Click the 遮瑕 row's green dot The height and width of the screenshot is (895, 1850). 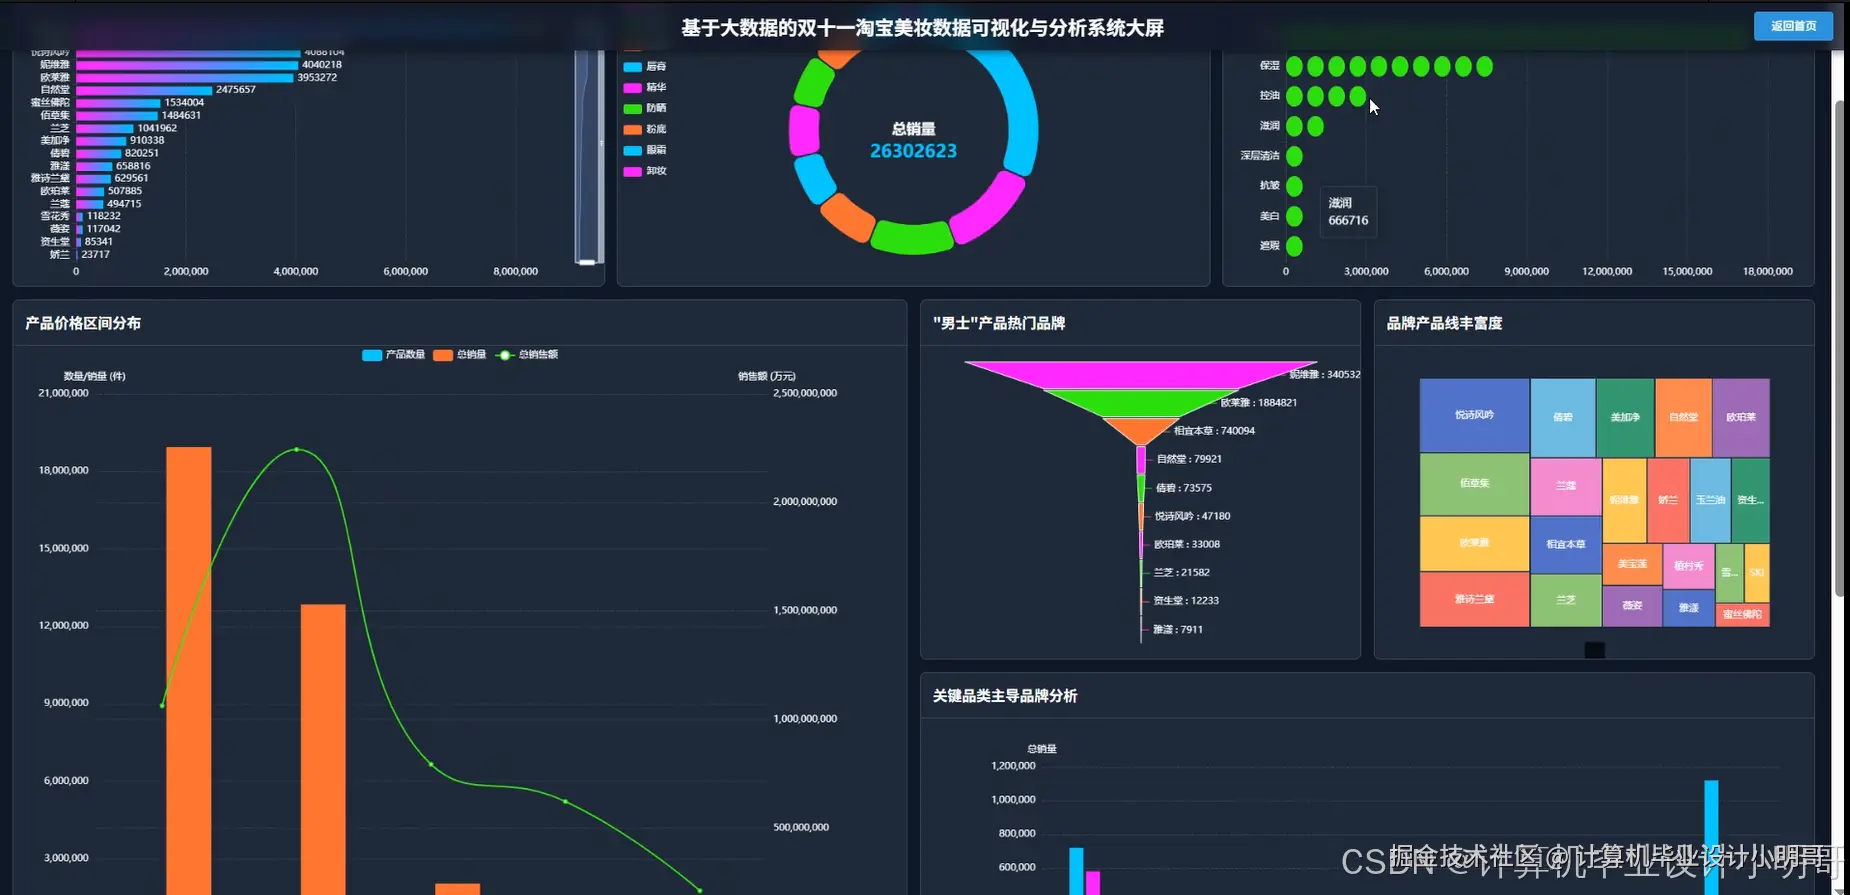tap(1294, 246)
